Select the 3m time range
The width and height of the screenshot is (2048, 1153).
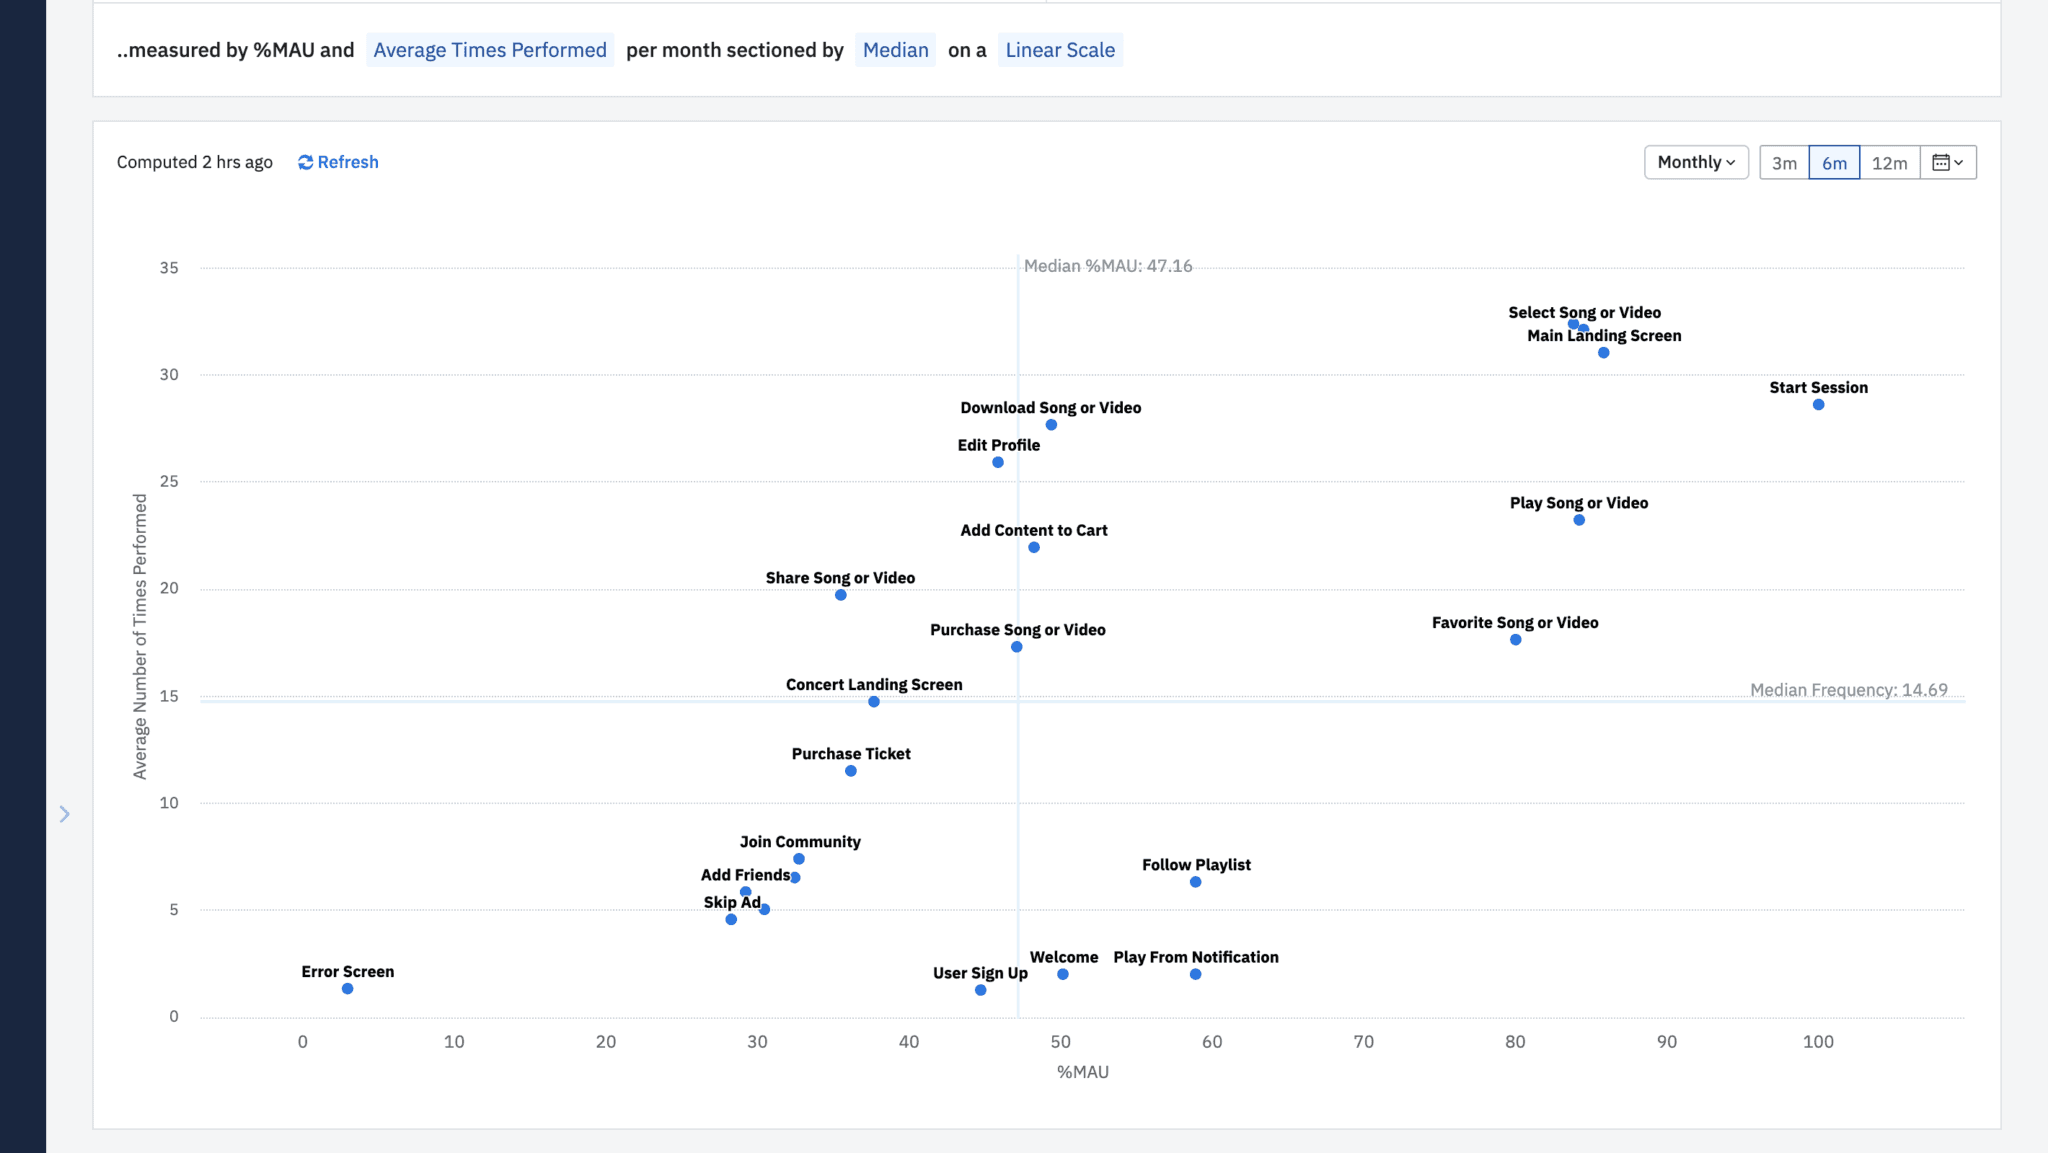pos(1785,162)
